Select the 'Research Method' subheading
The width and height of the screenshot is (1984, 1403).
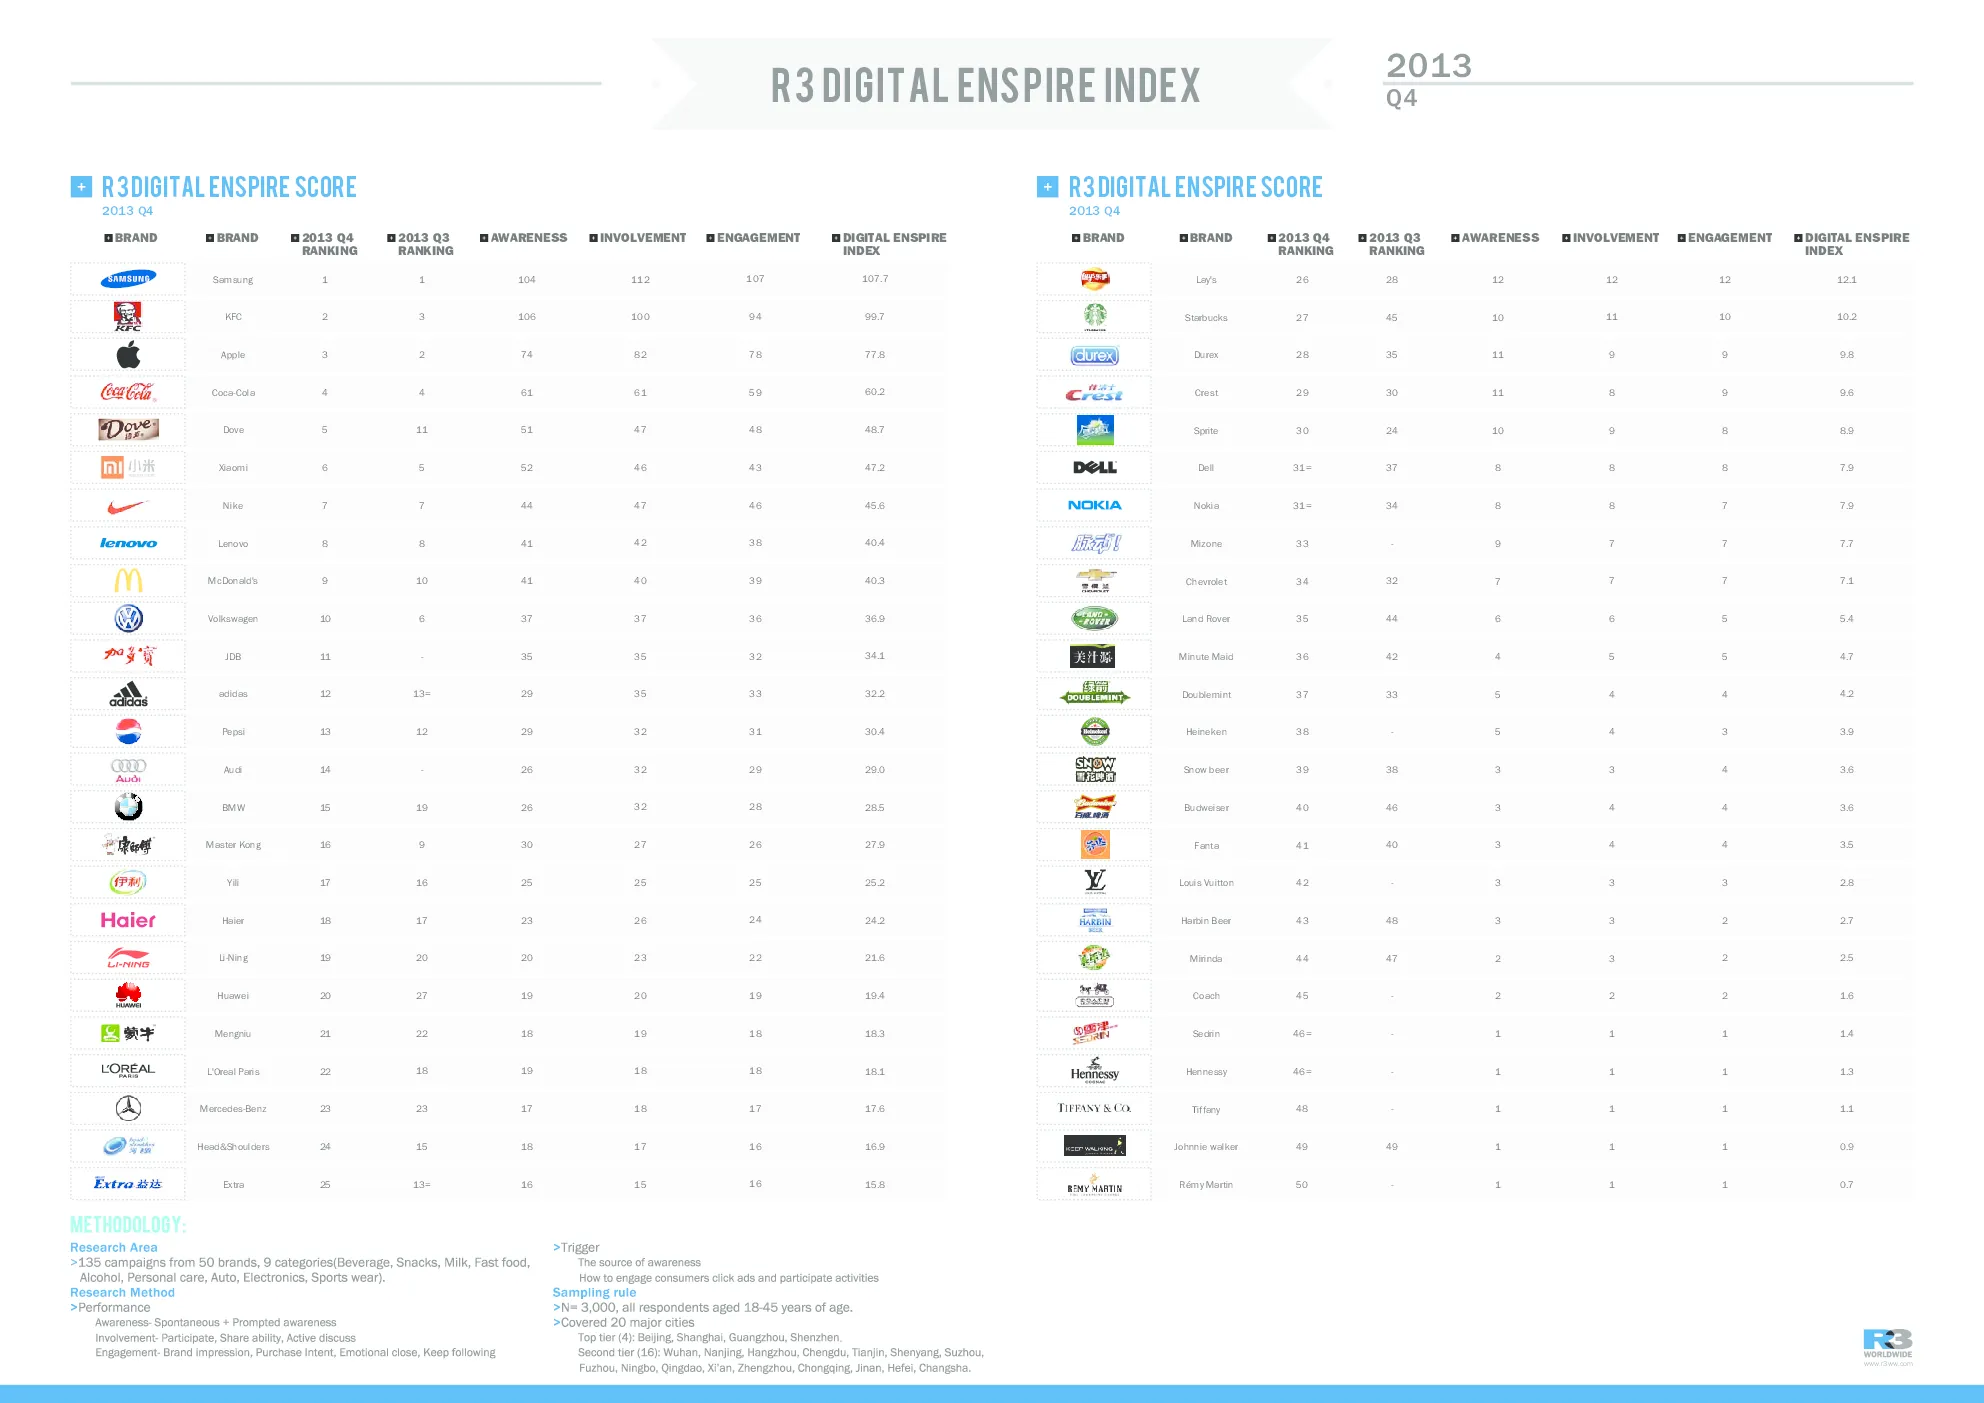pos(122,1293)
